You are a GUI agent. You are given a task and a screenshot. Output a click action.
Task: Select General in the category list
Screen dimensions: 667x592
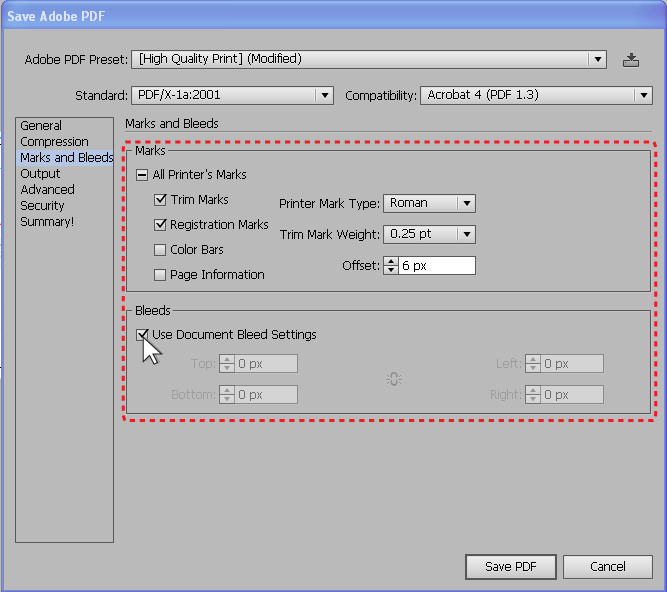(41, 126)
